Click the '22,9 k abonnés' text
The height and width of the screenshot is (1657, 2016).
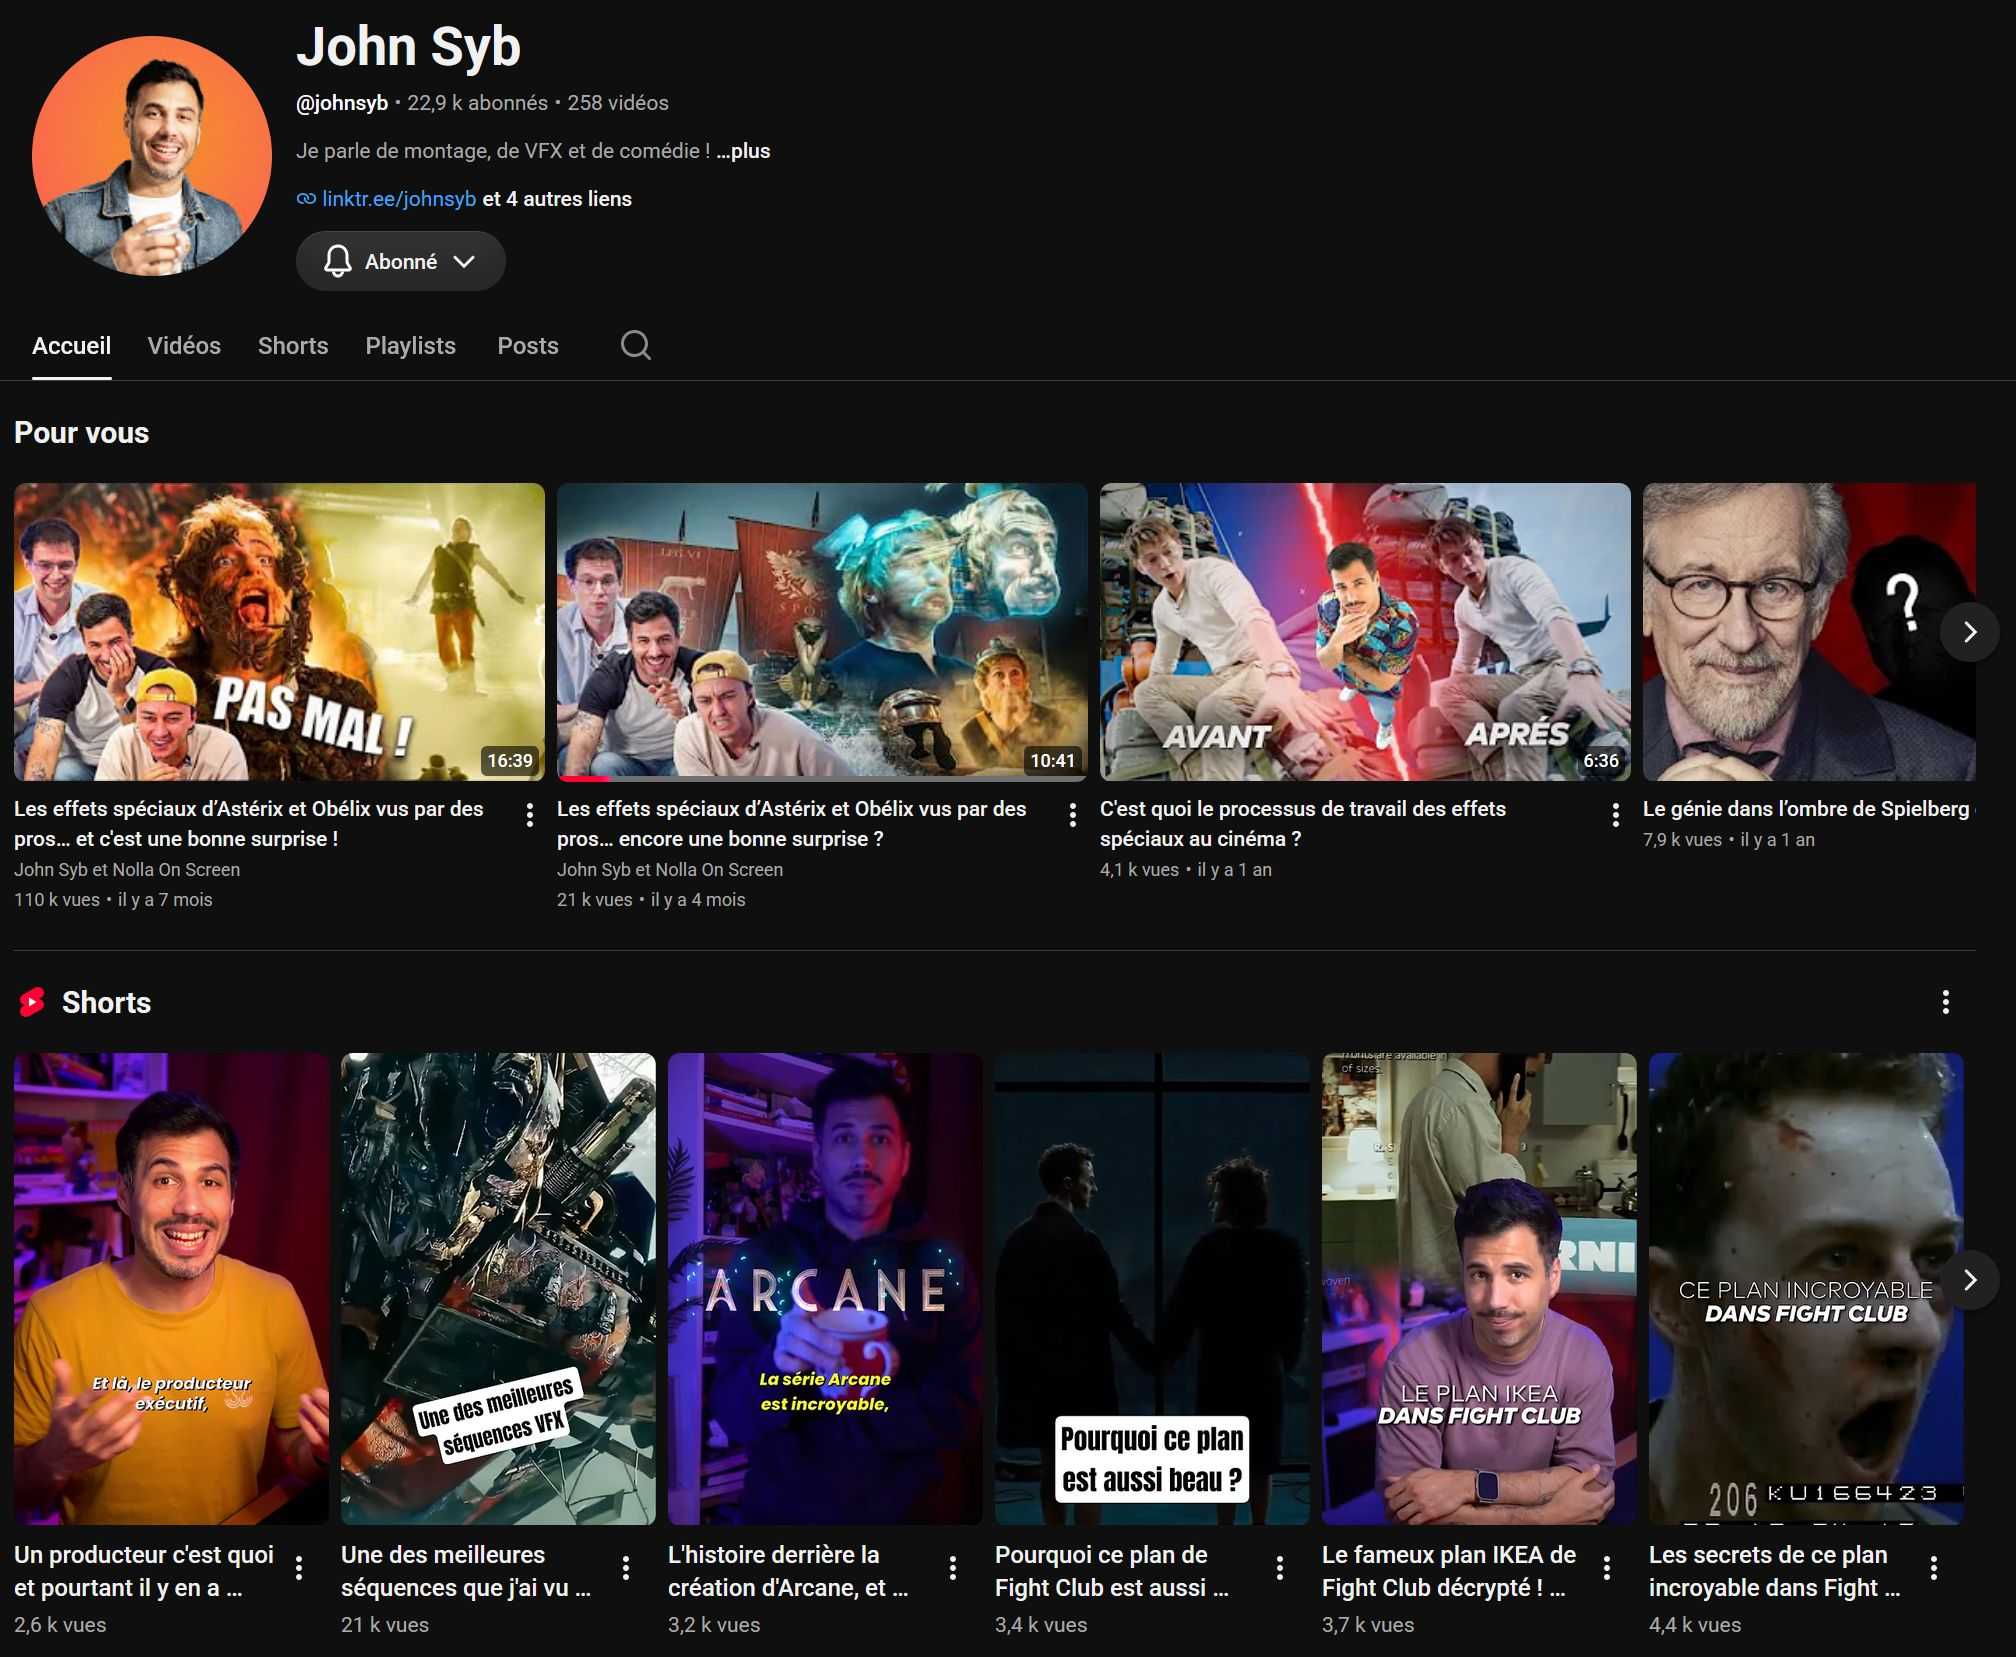(x=477, y=103)
